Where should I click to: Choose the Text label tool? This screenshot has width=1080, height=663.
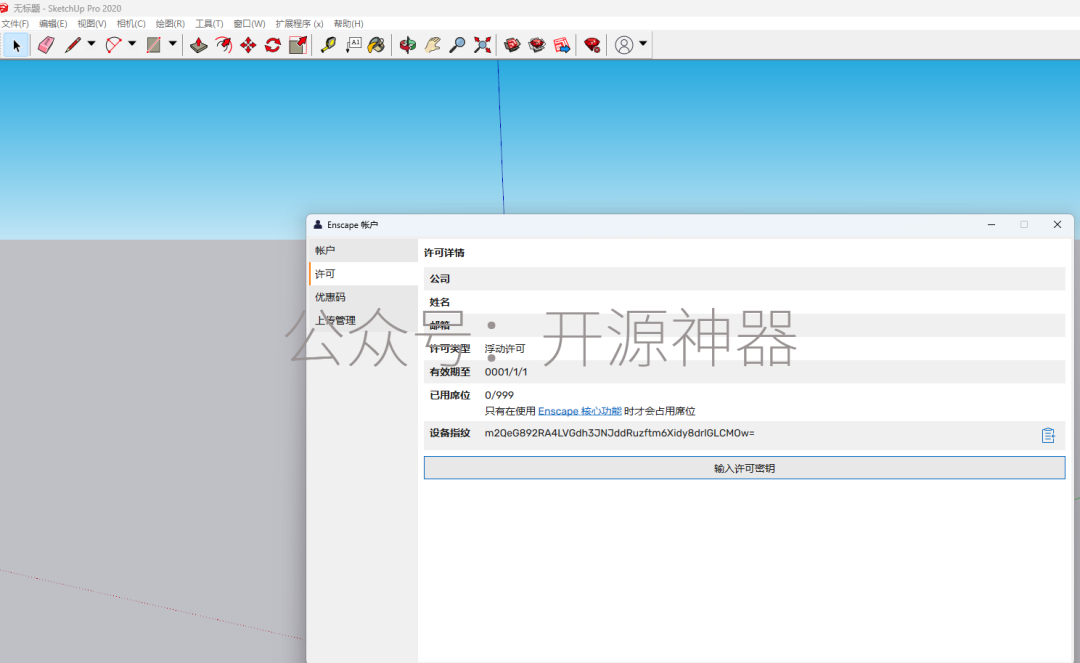coord(353,45)
